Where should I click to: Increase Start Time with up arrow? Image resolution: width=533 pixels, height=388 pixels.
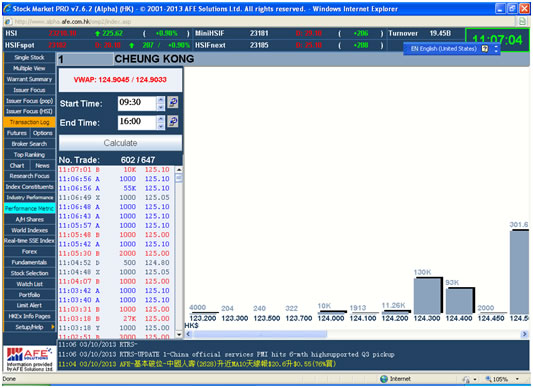point(161,100)
